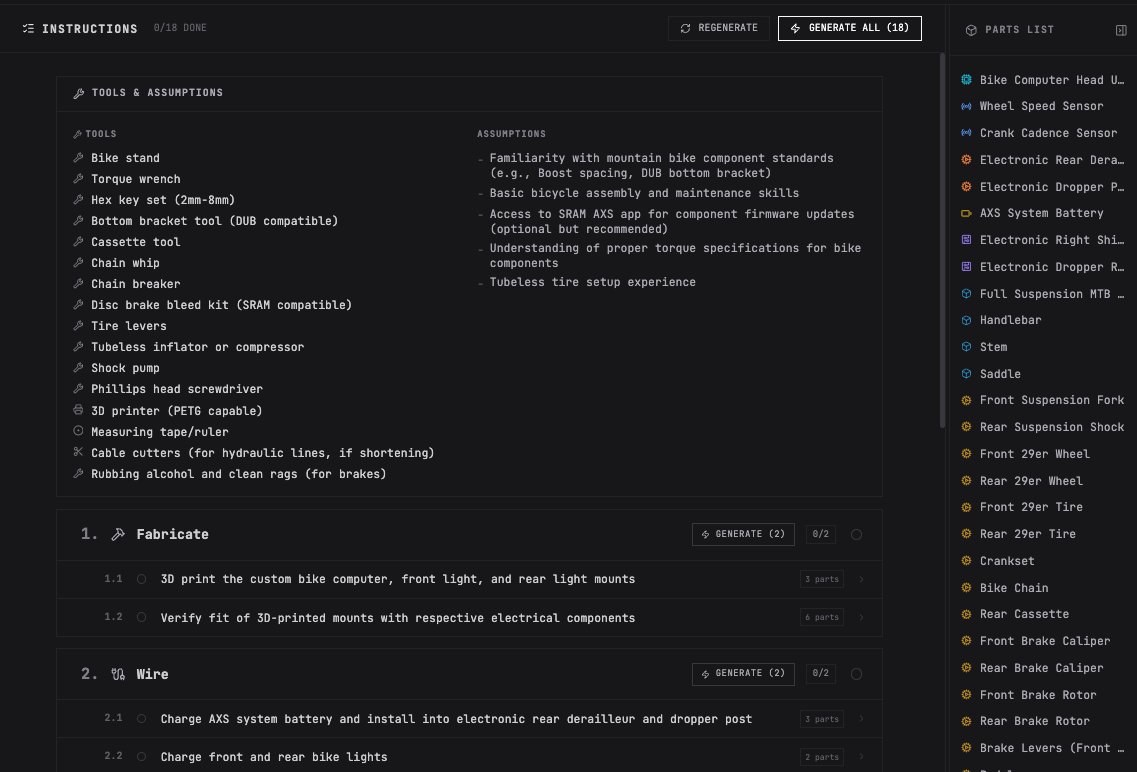Click the instructions panel vertical scrollbar
This screenshot has width=1137, height=772.
coord(941,250)
